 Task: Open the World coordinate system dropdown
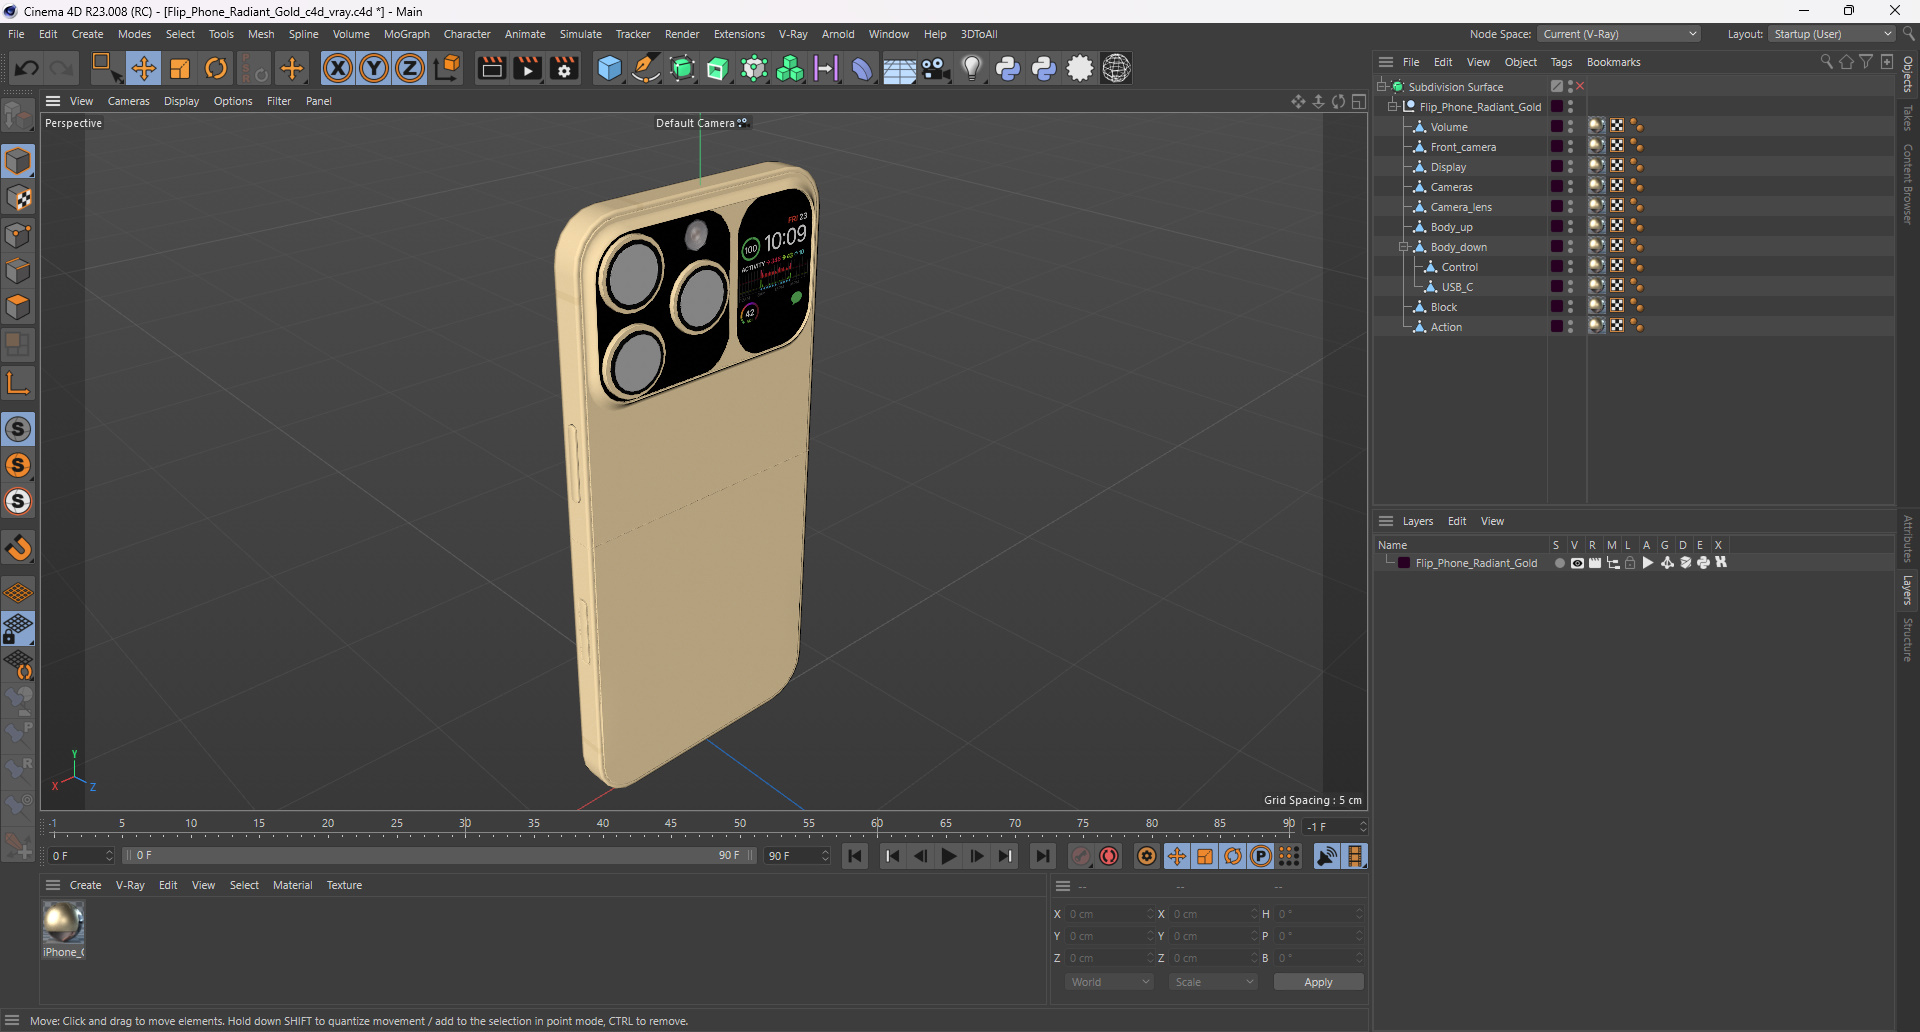pyautogui.click(x=1110, y=982)
